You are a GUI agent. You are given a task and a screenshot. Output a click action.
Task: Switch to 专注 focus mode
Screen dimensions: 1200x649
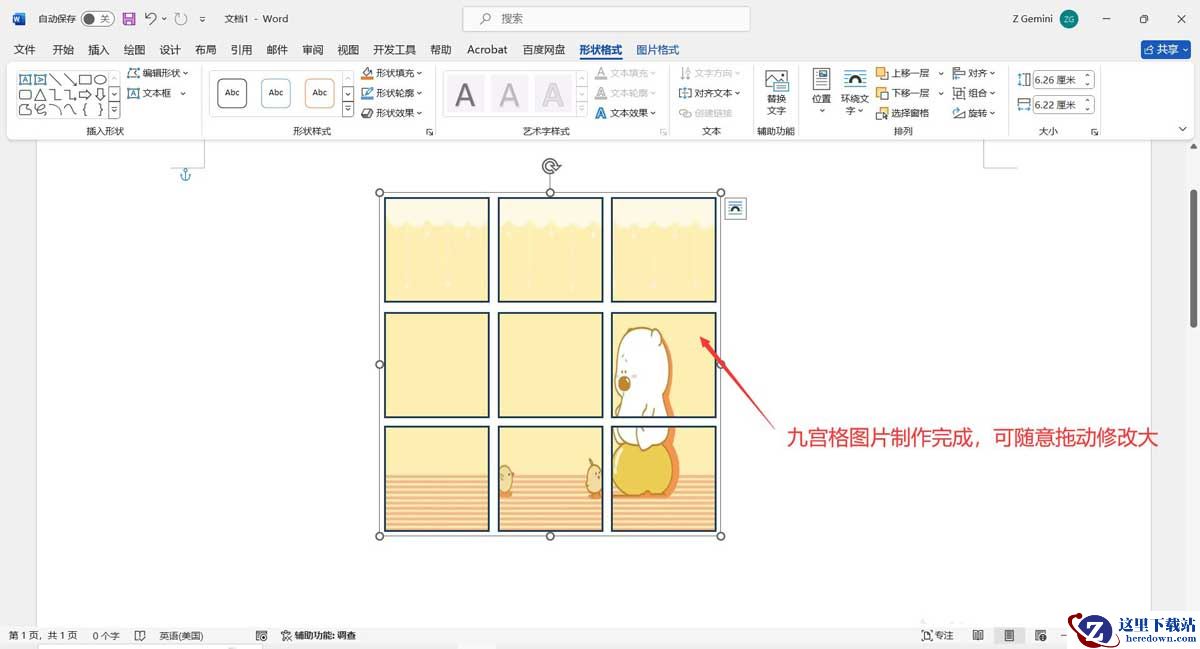[x=937, y=635]
